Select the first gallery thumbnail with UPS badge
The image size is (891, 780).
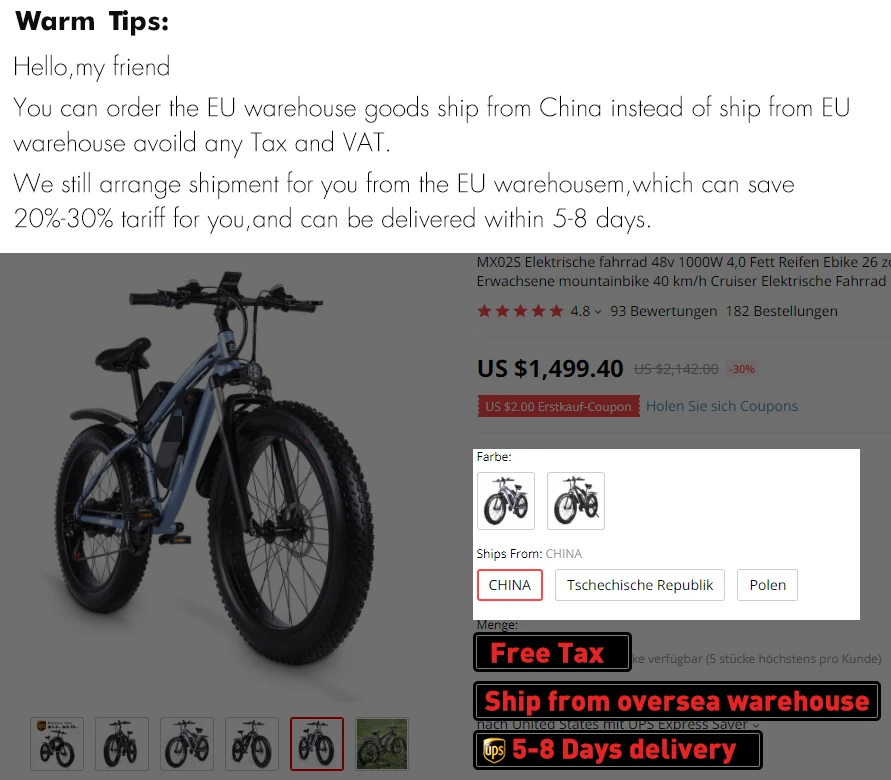click(x=57, y=744)
